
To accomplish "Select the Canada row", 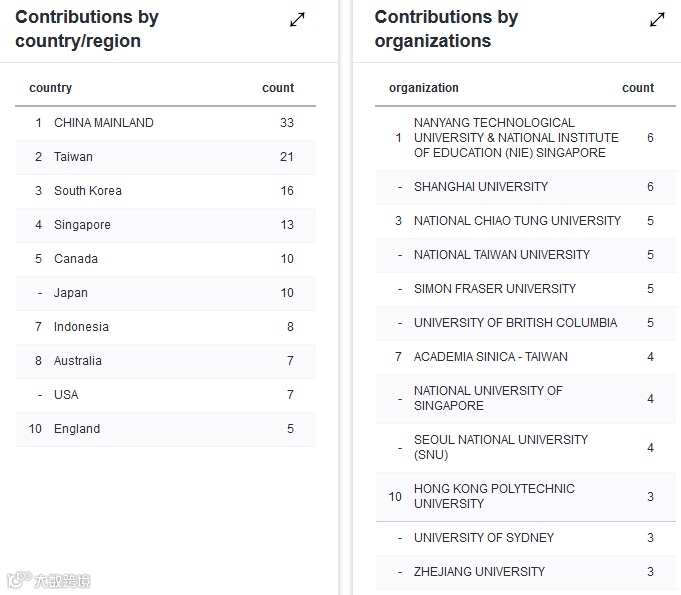I will click(76, 259).
